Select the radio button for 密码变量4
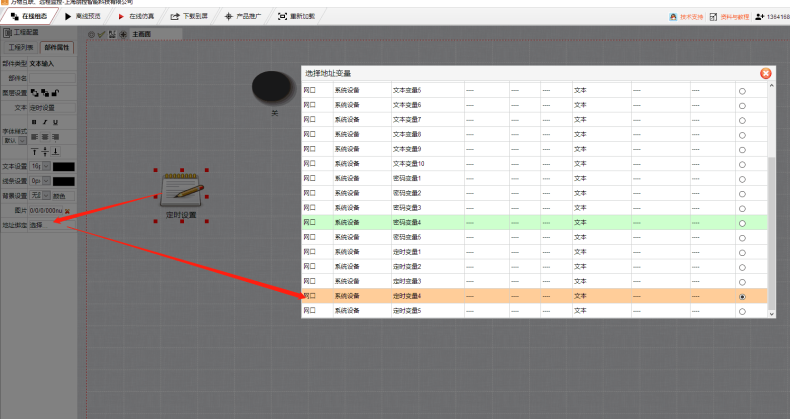Viewport: 790px width, 419px height. tap(741, 223)
